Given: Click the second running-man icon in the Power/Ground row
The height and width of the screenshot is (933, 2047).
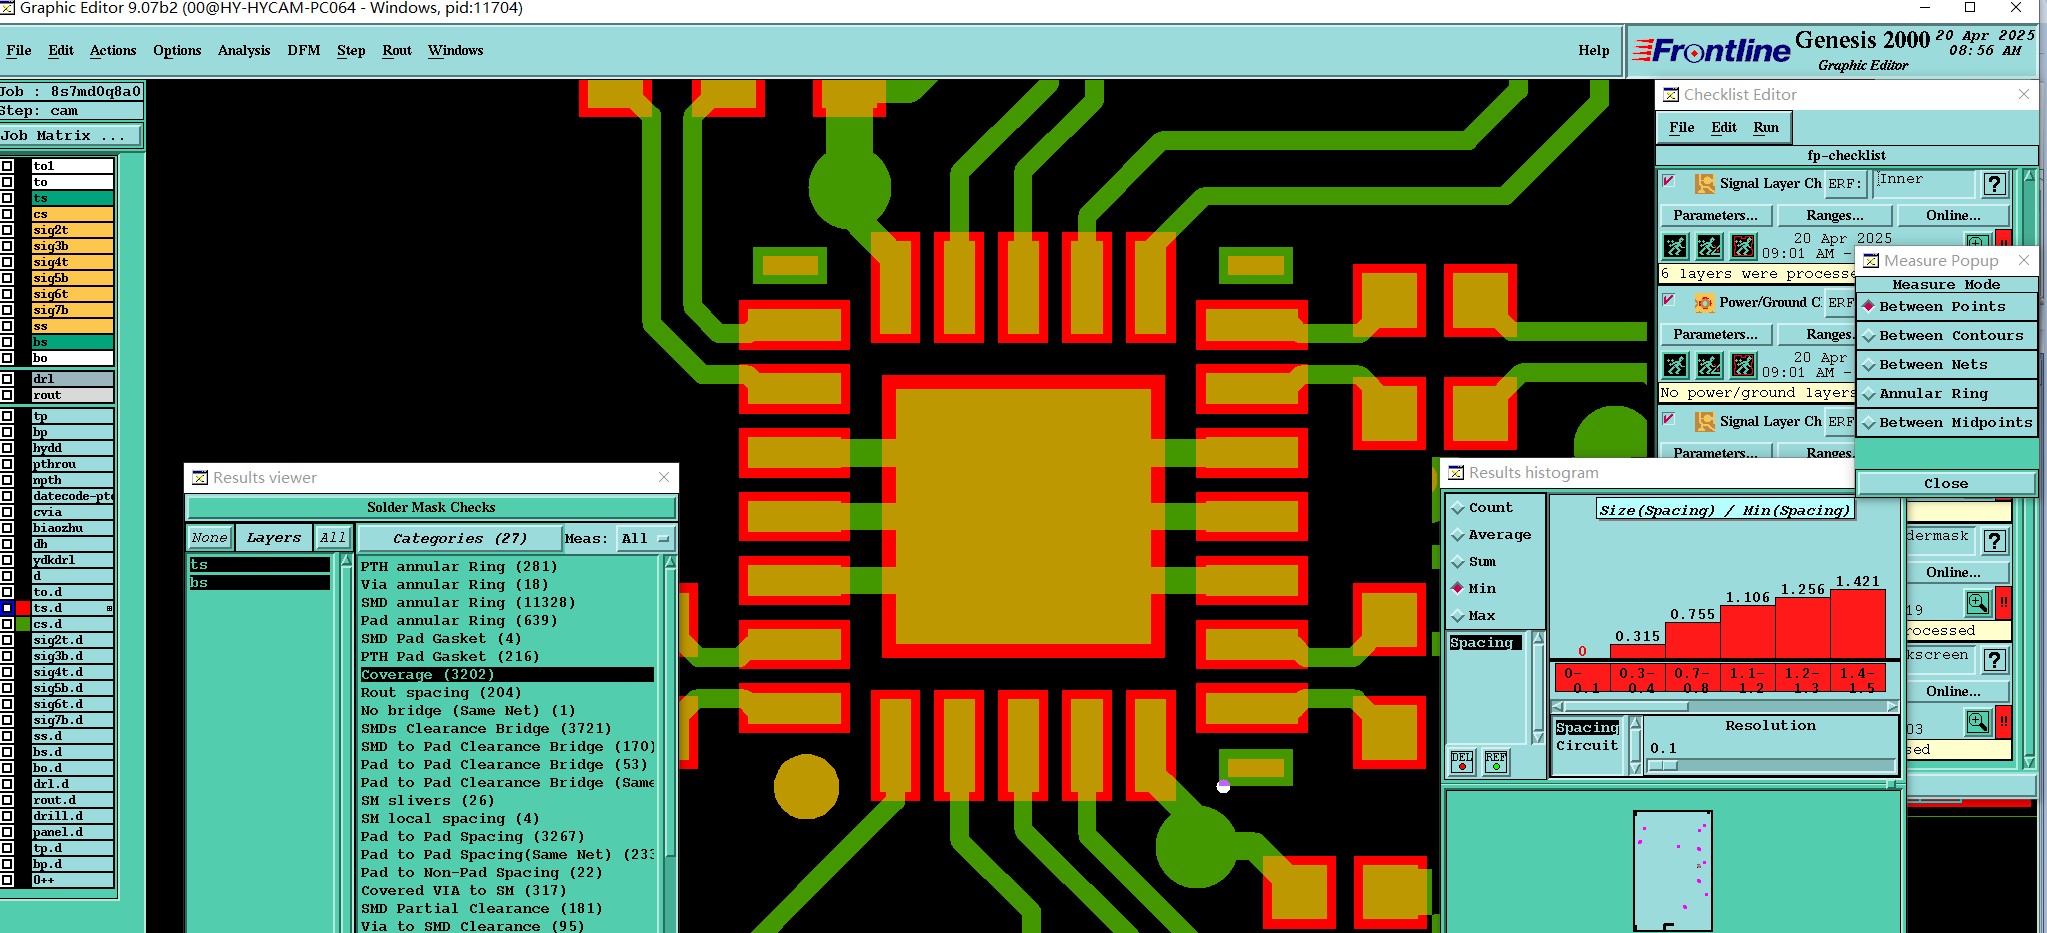Looking at the screenshot, I should pos(1710,365).
